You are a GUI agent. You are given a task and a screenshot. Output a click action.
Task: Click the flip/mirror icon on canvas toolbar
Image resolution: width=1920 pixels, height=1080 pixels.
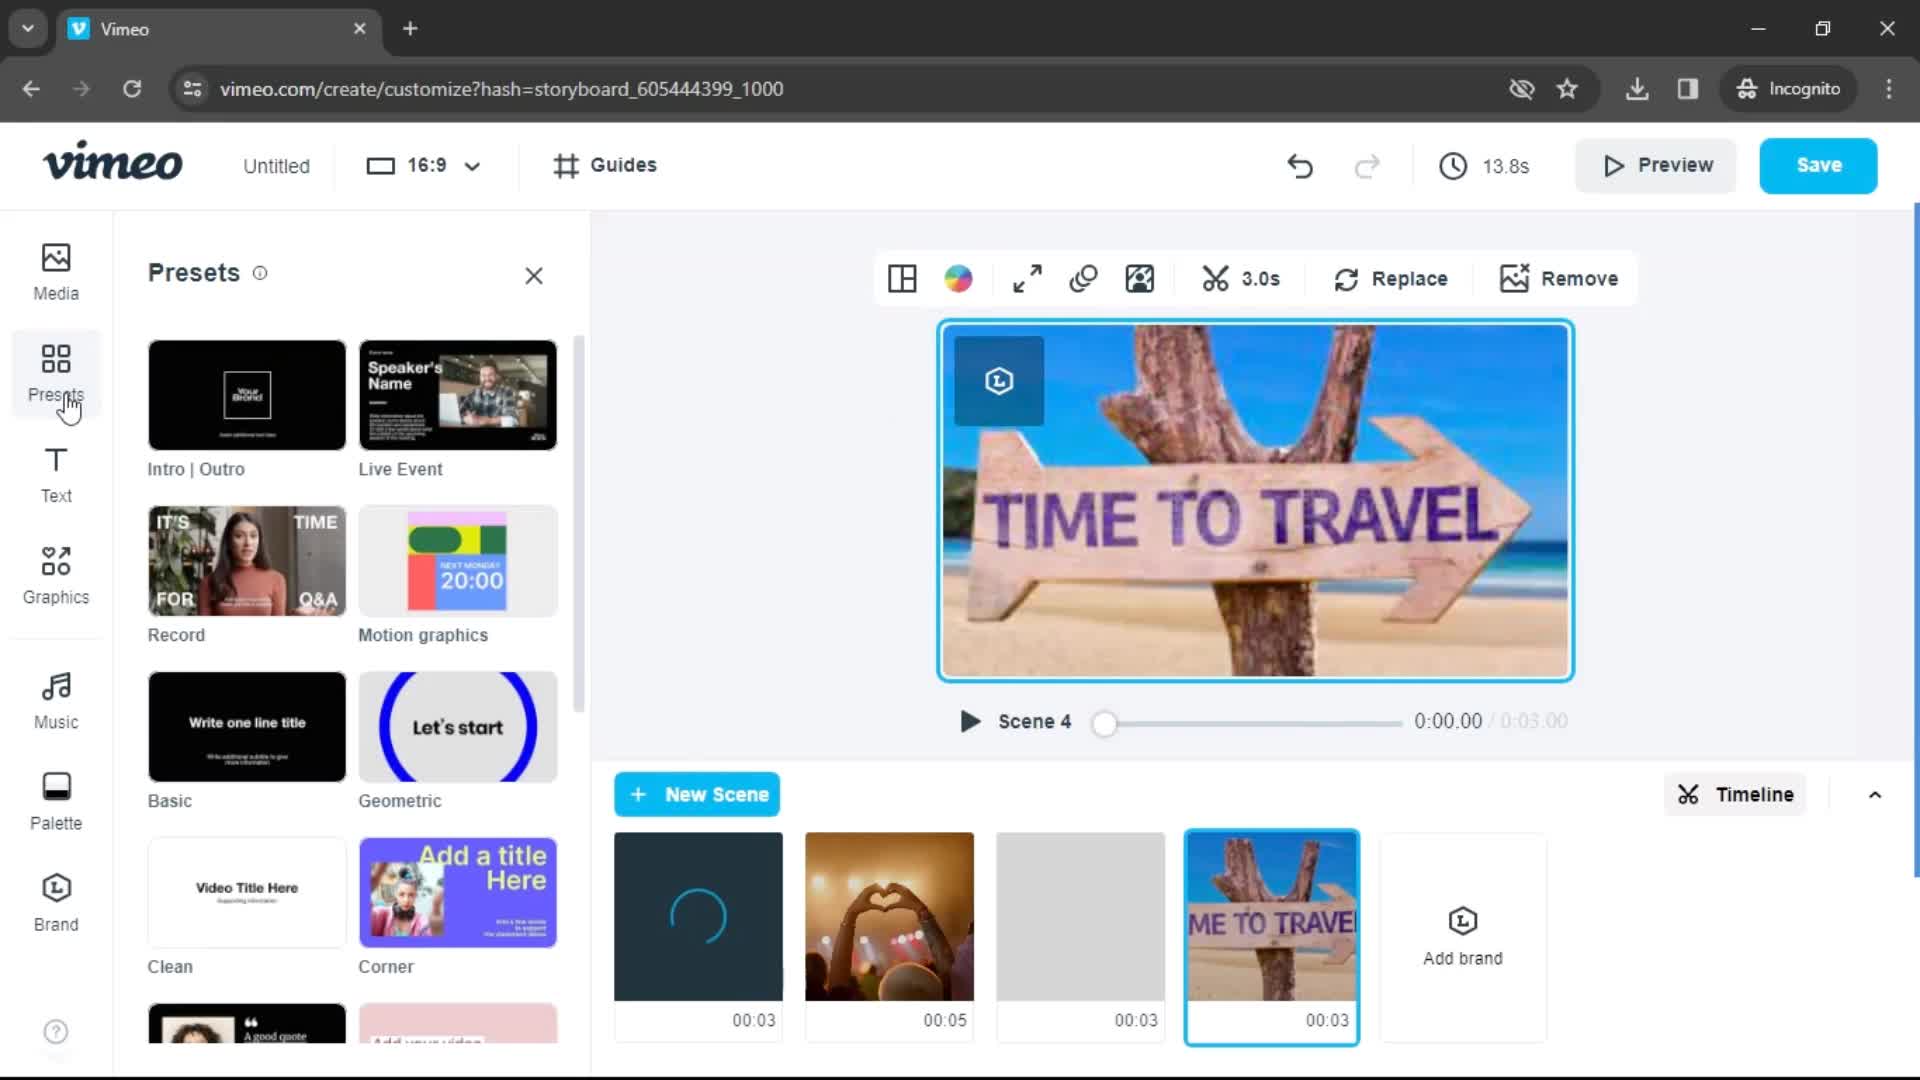(1083, 278)
